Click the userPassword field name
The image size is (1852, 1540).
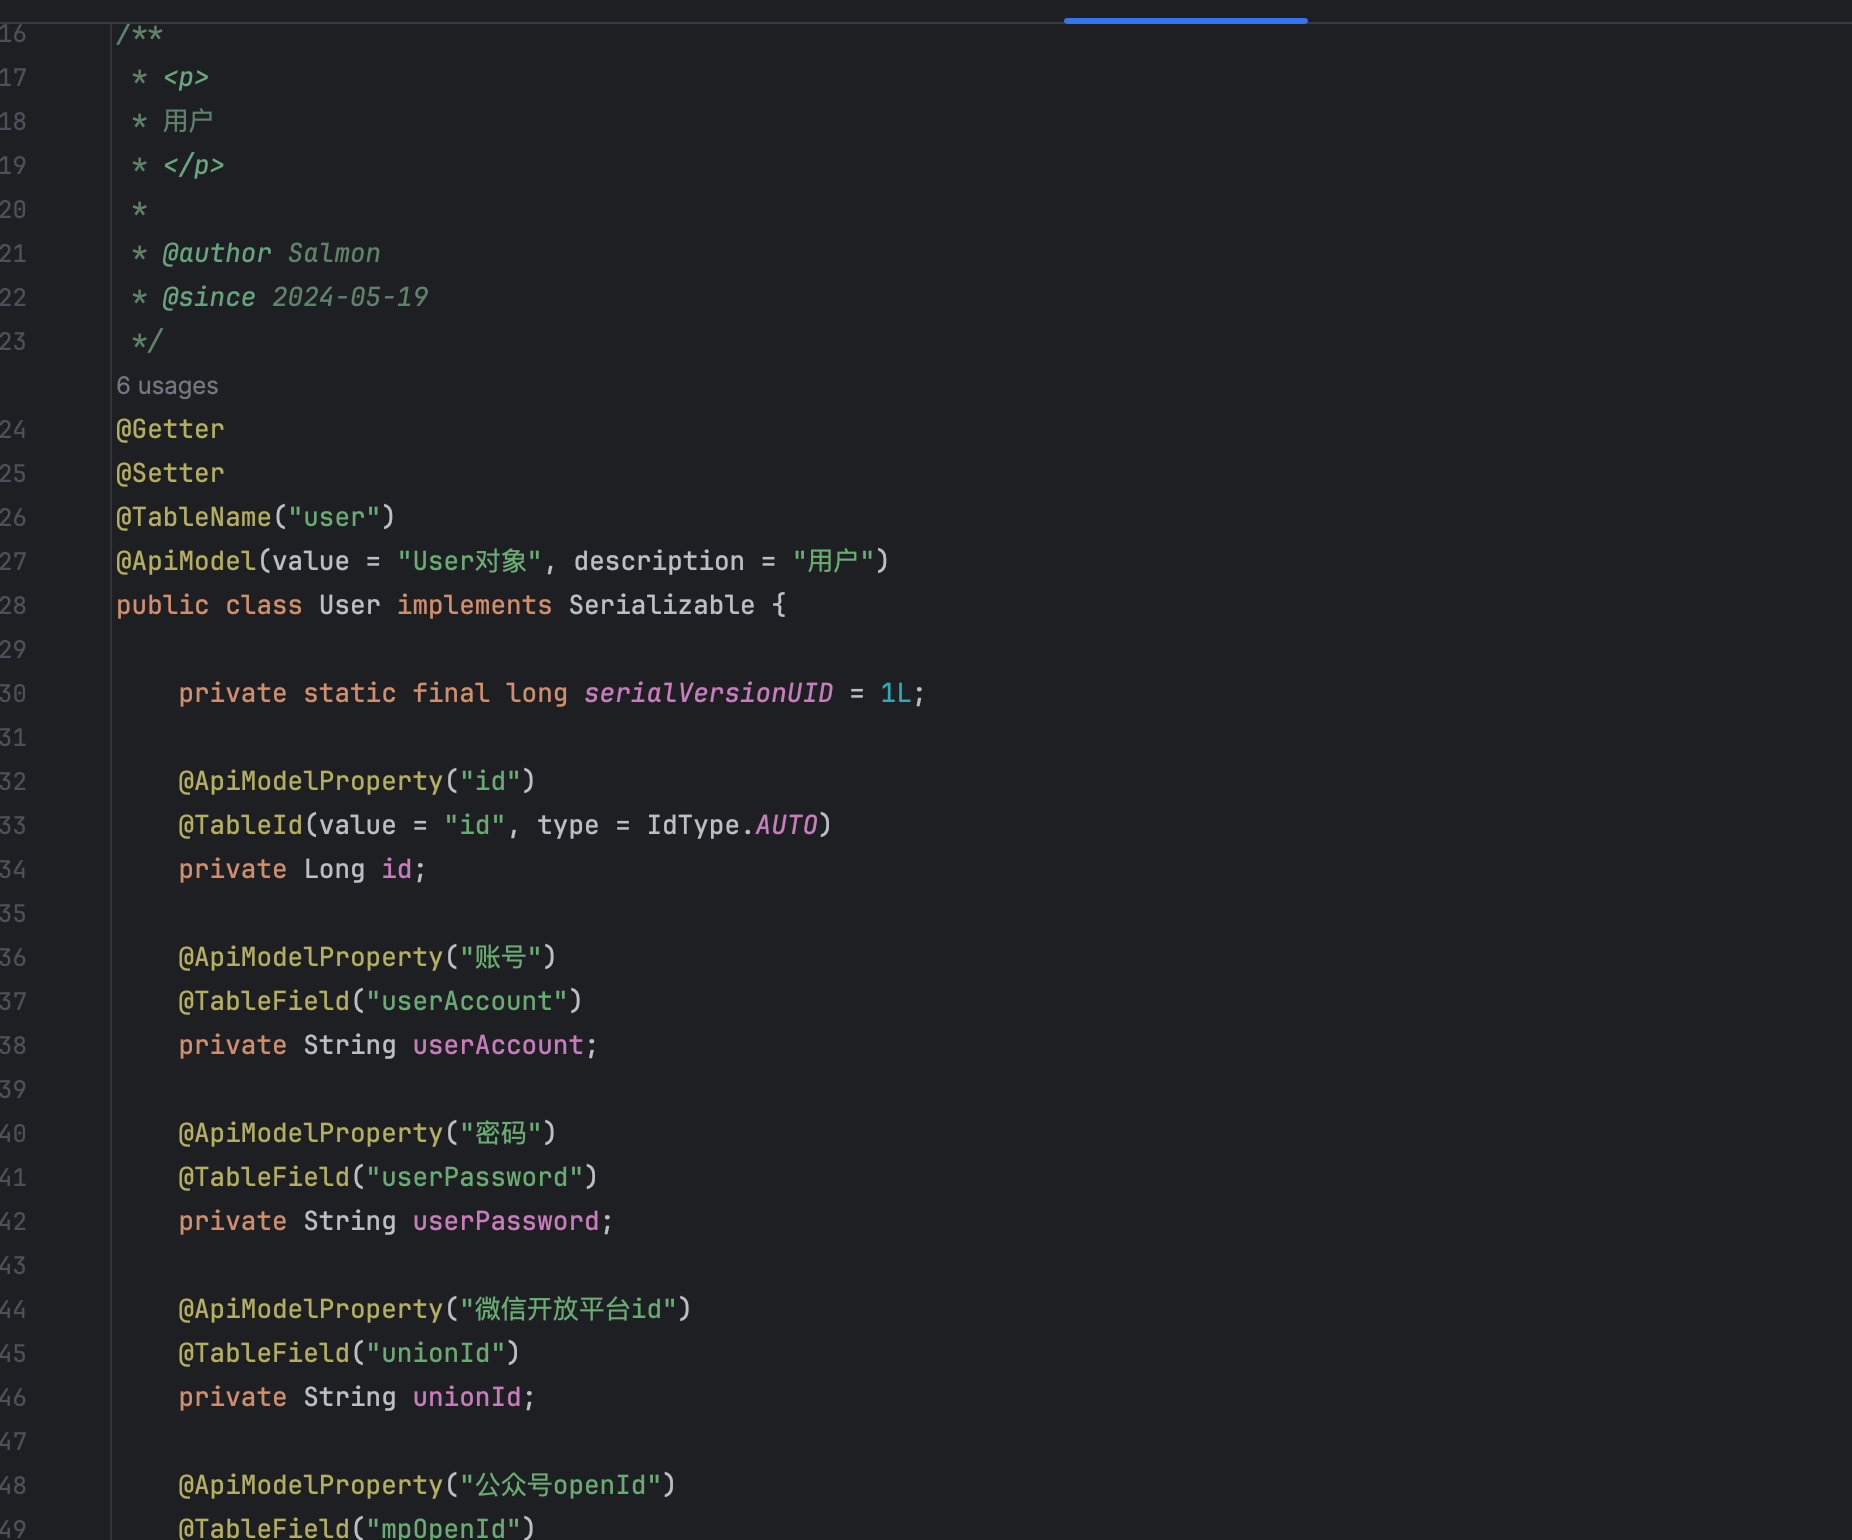[x=506, y=1222]
